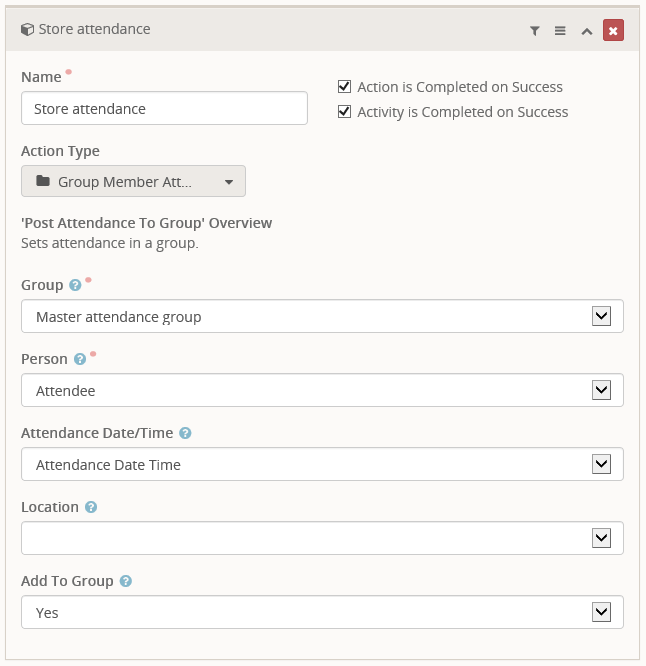Click the Name text input field
The width and height of the screenshot is (646, 666).
coord(164,109)
